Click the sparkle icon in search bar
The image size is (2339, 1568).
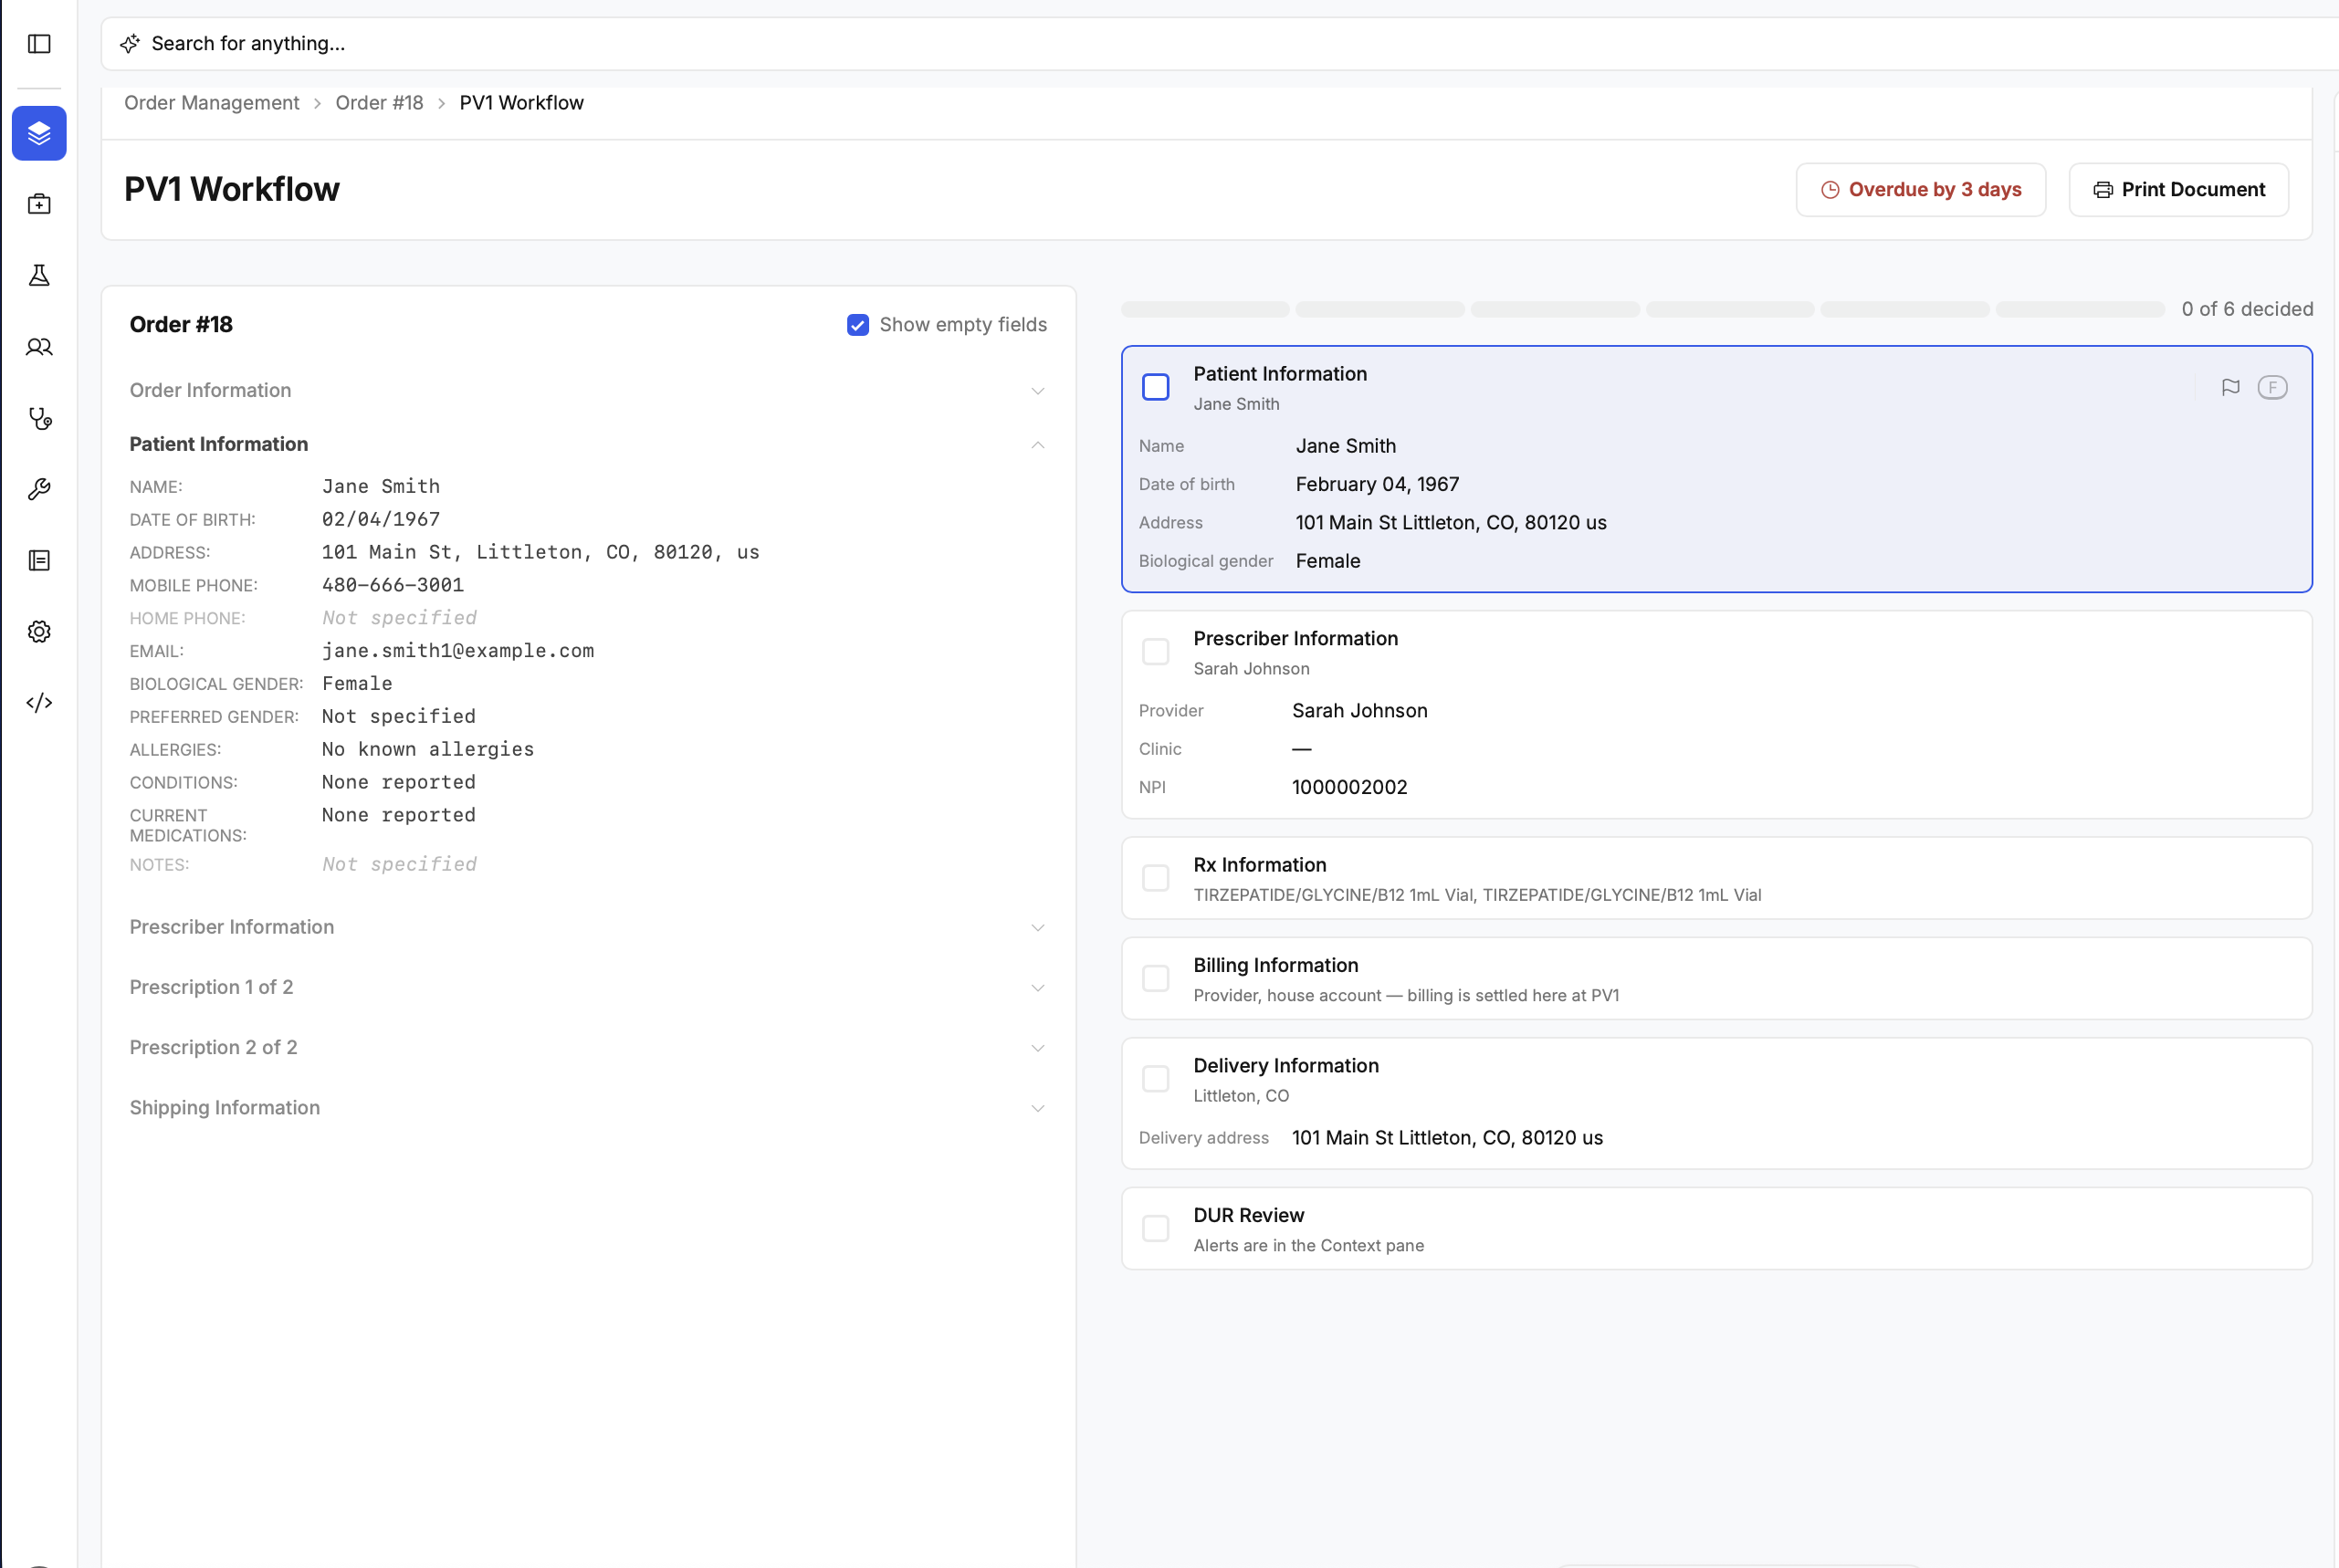click(130, 44)
